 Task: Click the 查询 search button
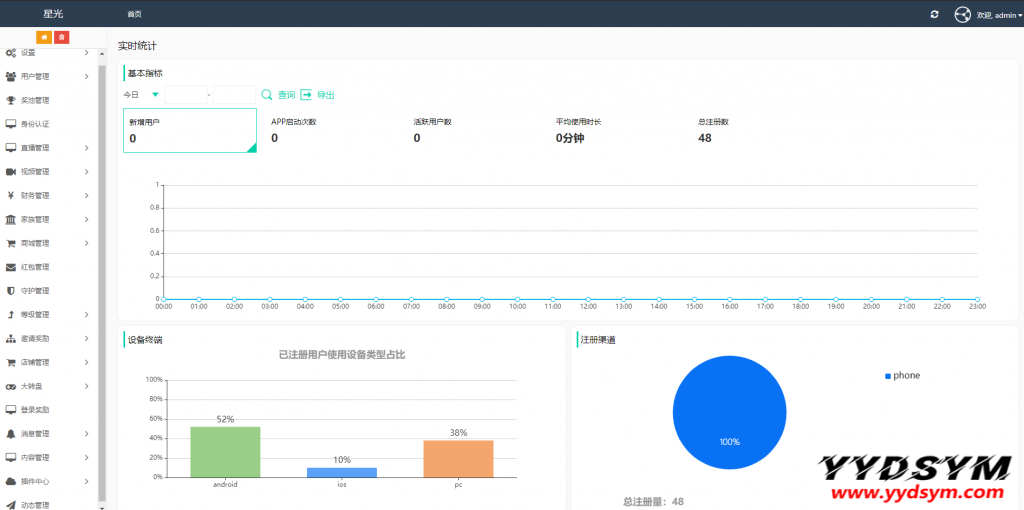[x=278, y=95]
